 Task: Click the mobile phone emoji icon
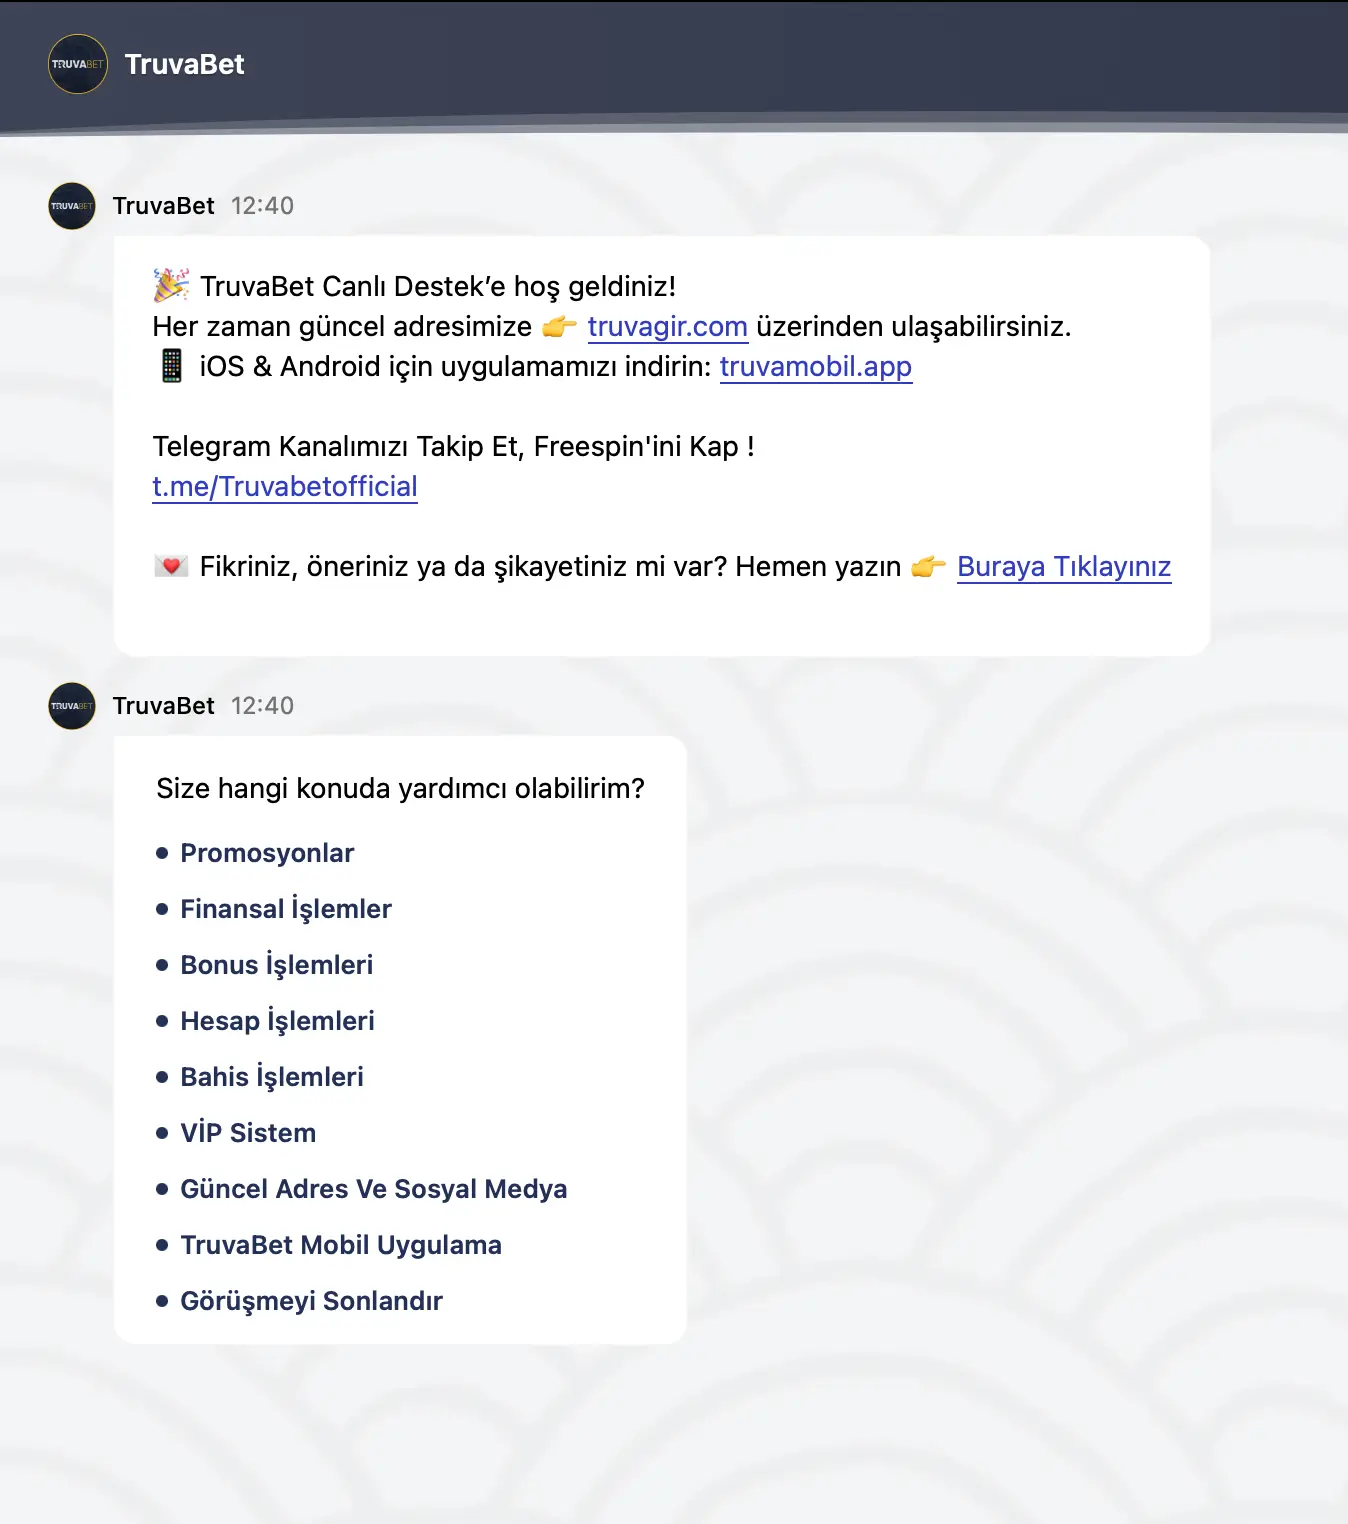click(172, 366)
